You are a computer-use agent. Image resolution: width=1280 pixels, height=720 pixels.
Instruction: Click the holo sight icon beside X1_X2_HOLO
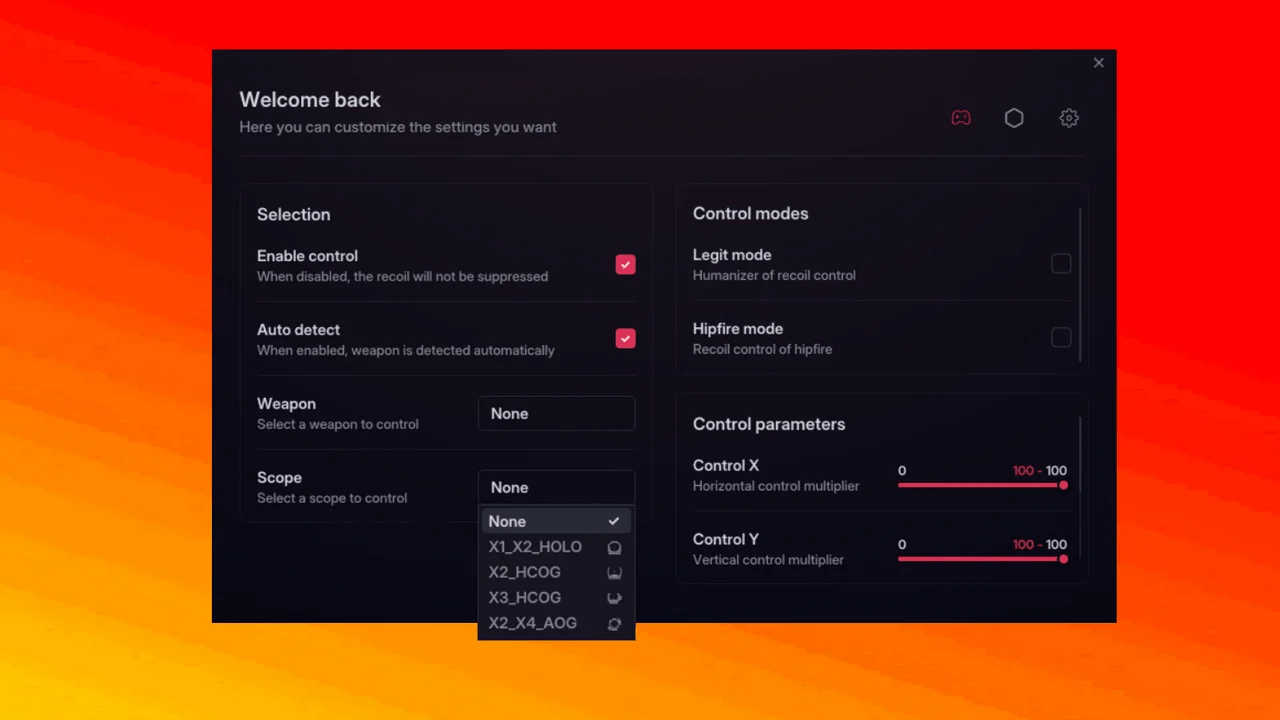[x=614, y=548]
